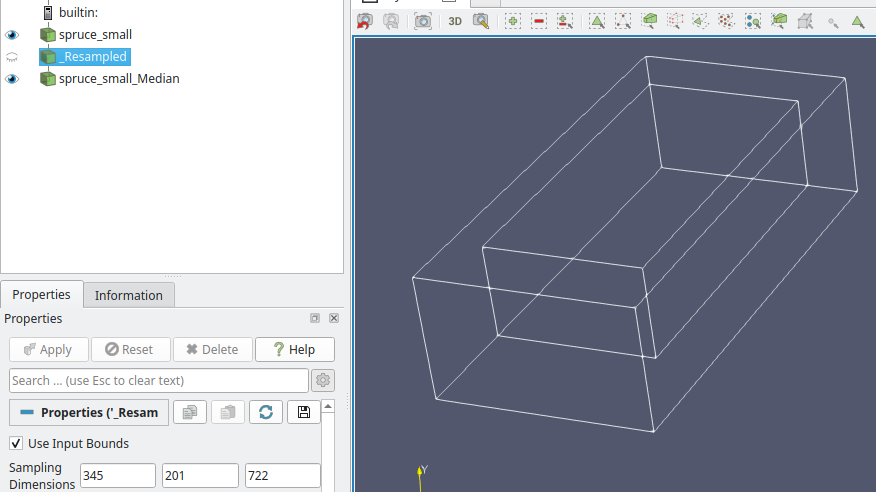Click the 3D interaction mode button
The height and width of the screenshot is (492, 876).
pos(455,20)
